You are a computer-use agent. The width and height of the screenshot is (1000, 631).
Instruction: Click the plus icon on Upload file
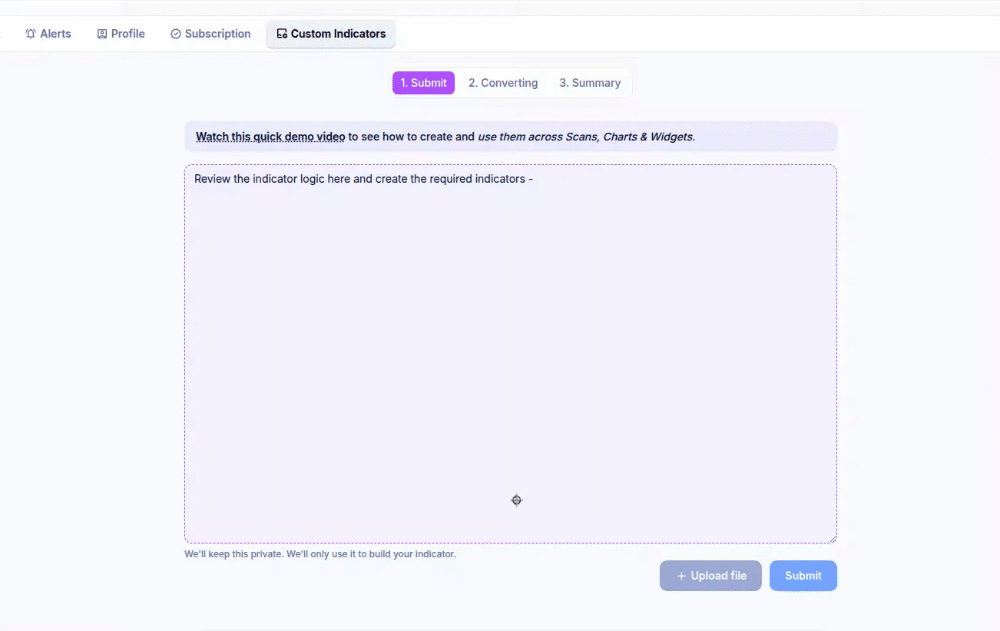(681, 576)
